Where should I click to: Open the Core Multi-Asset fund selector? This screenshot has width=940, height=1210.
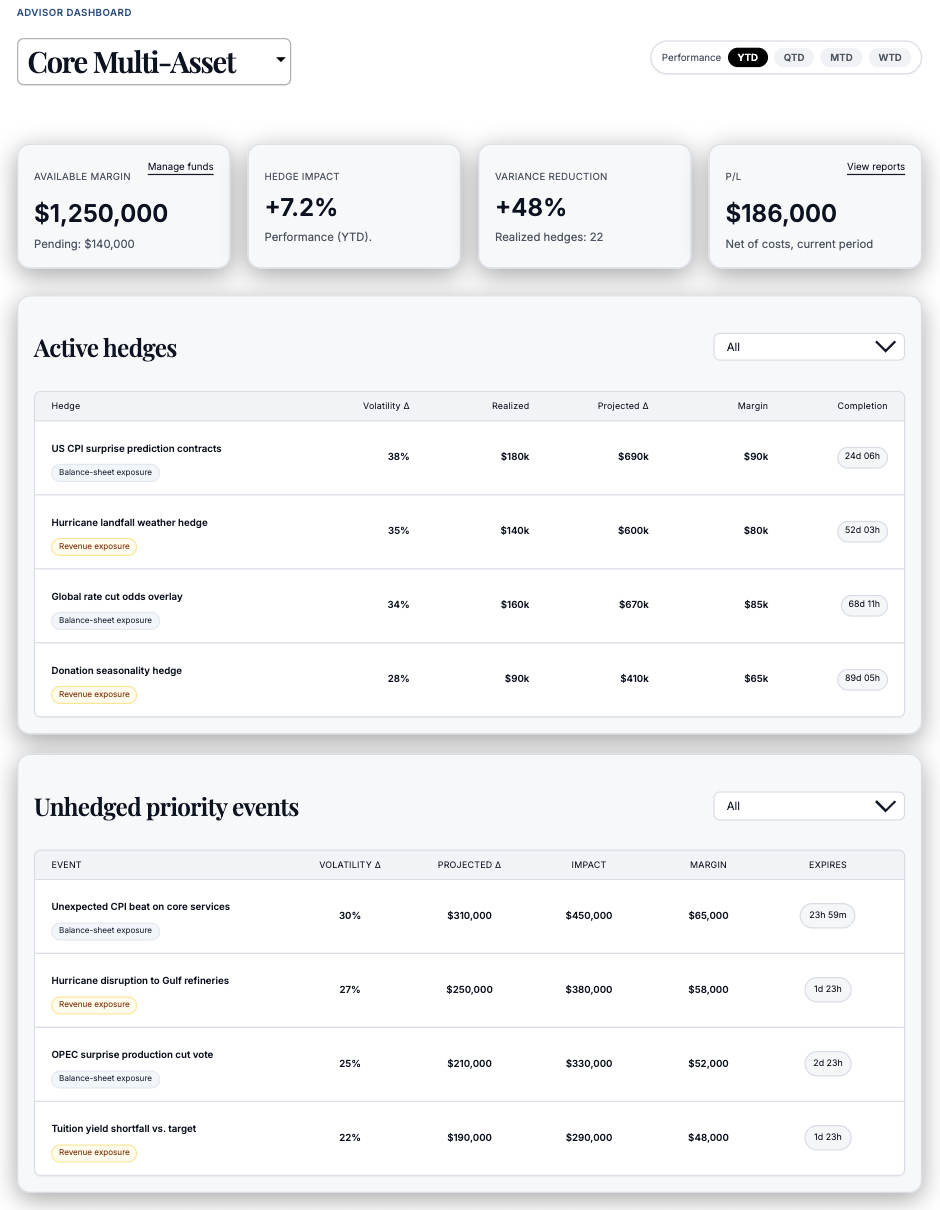coord(153,61)
